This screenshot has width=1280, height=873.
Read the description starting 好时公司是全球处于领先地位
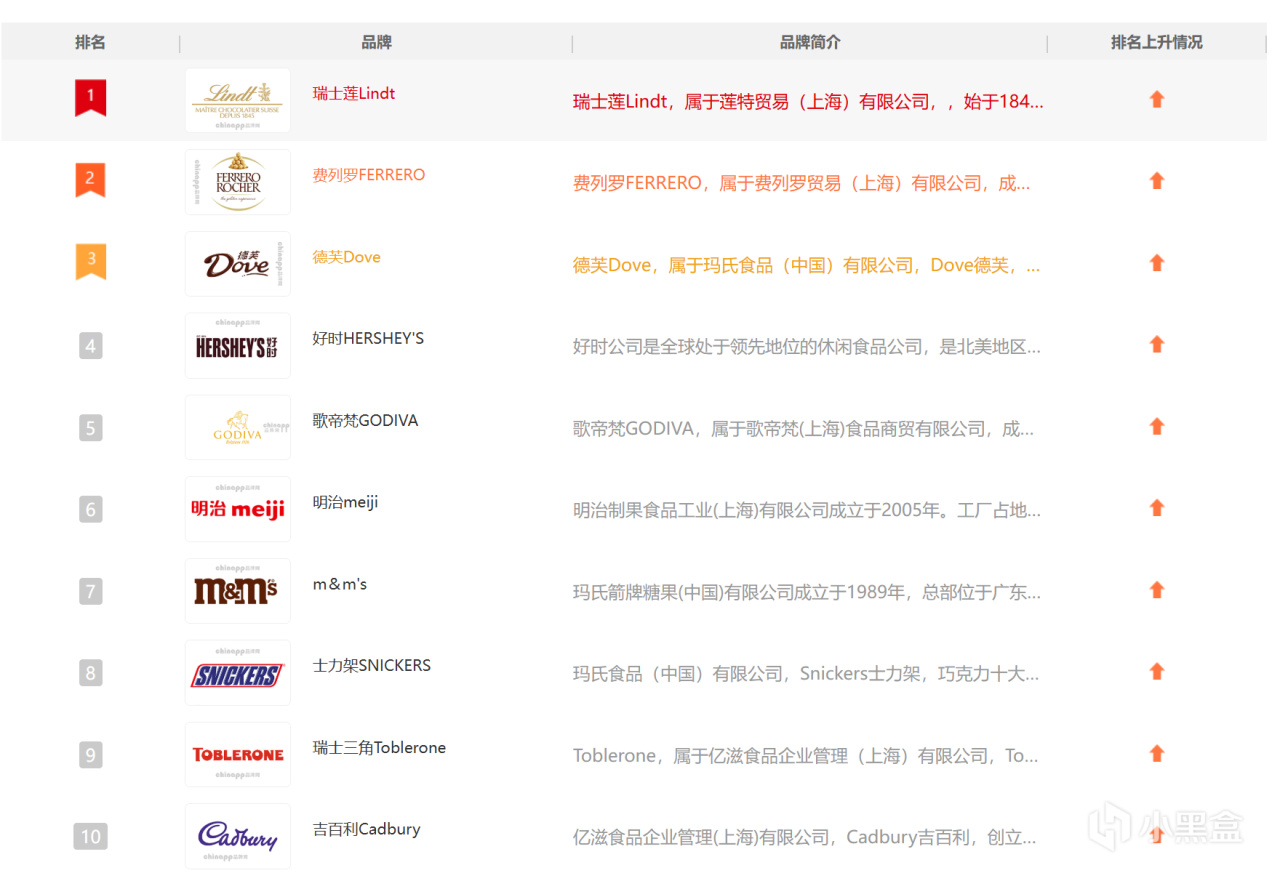[806, 347]
